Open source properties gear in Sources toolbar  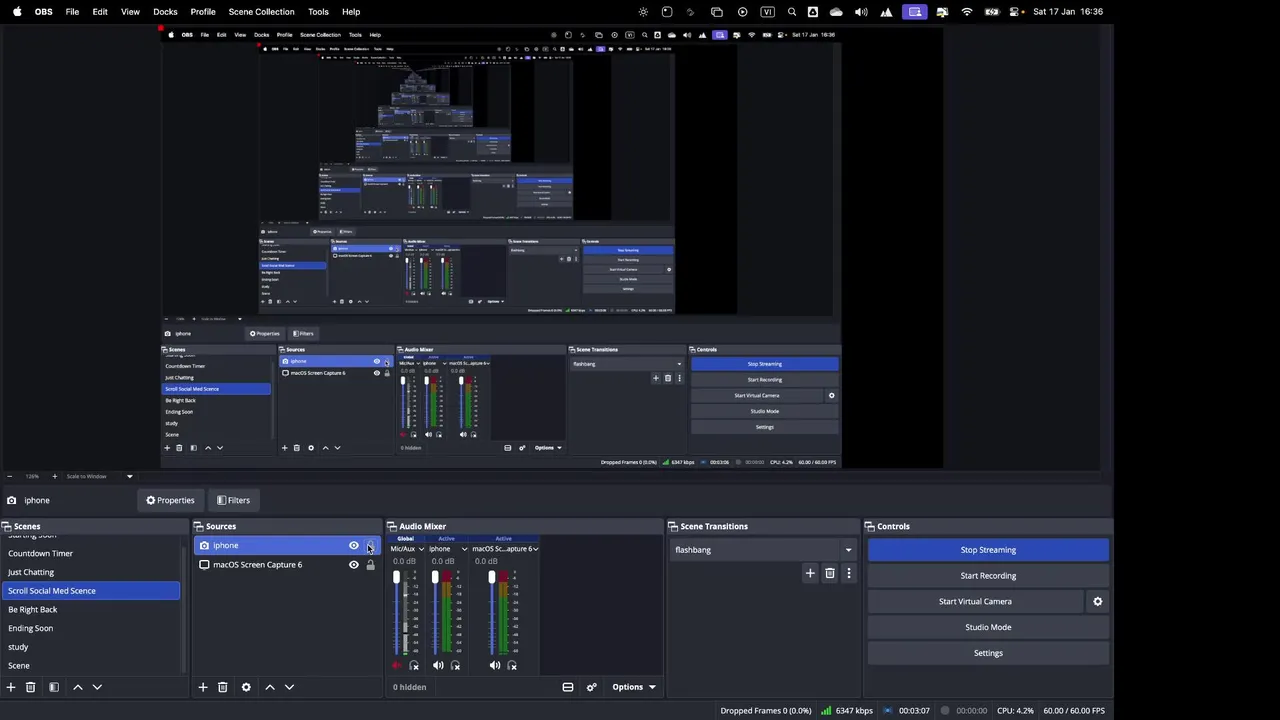pos(246,687)
